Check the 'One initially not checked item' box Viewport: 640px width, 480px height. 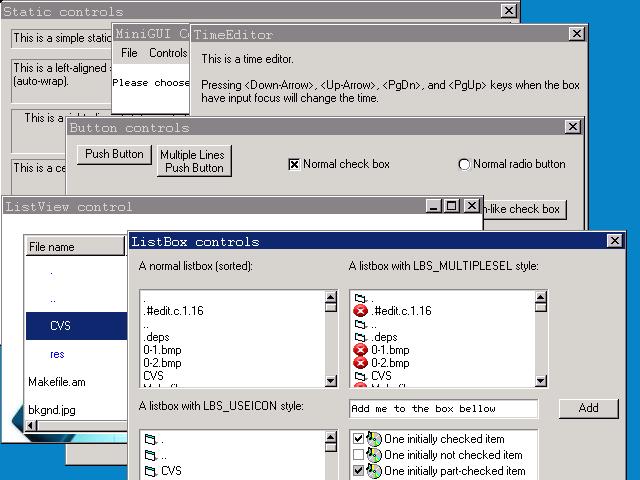point(359,455)
